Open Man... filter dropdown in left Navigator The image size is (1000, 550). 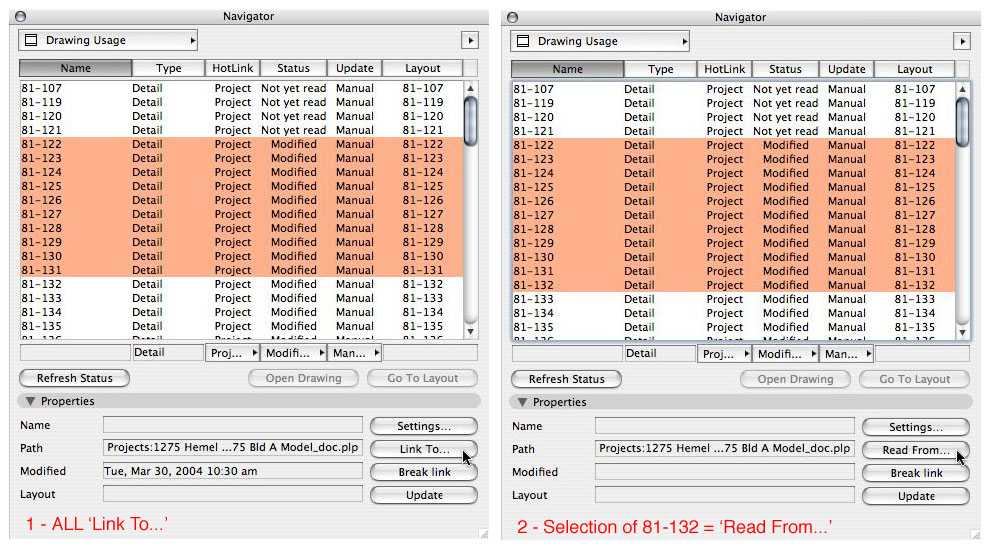coord(355,353)
